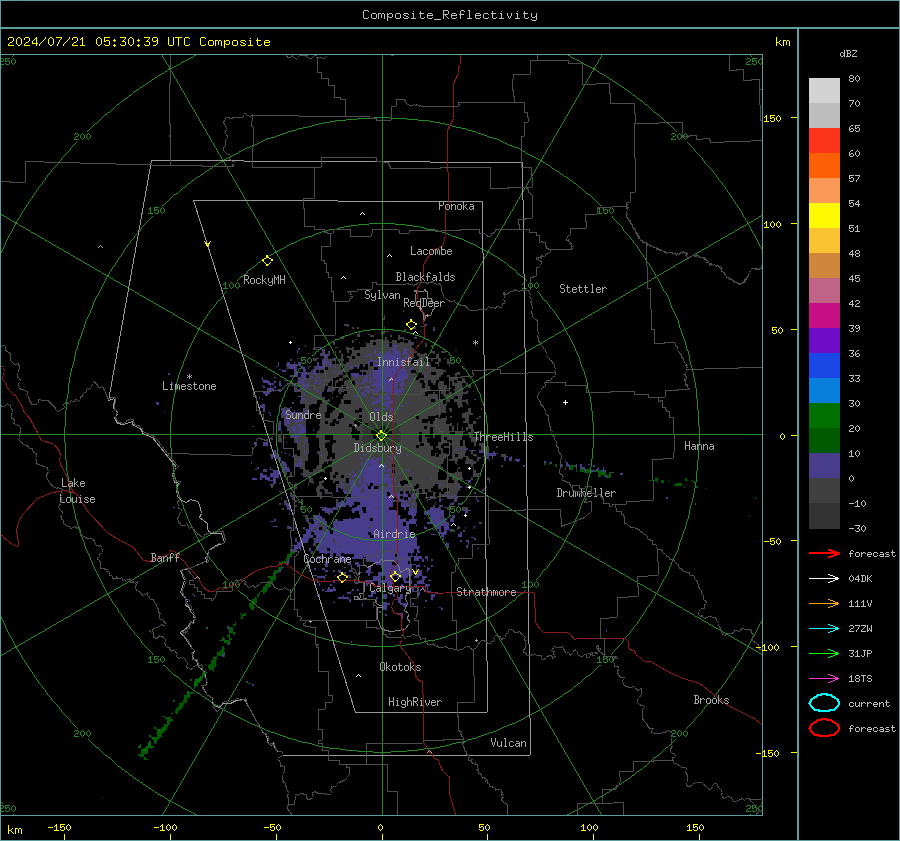Click the Calgary city label

(x=390, y=588)
